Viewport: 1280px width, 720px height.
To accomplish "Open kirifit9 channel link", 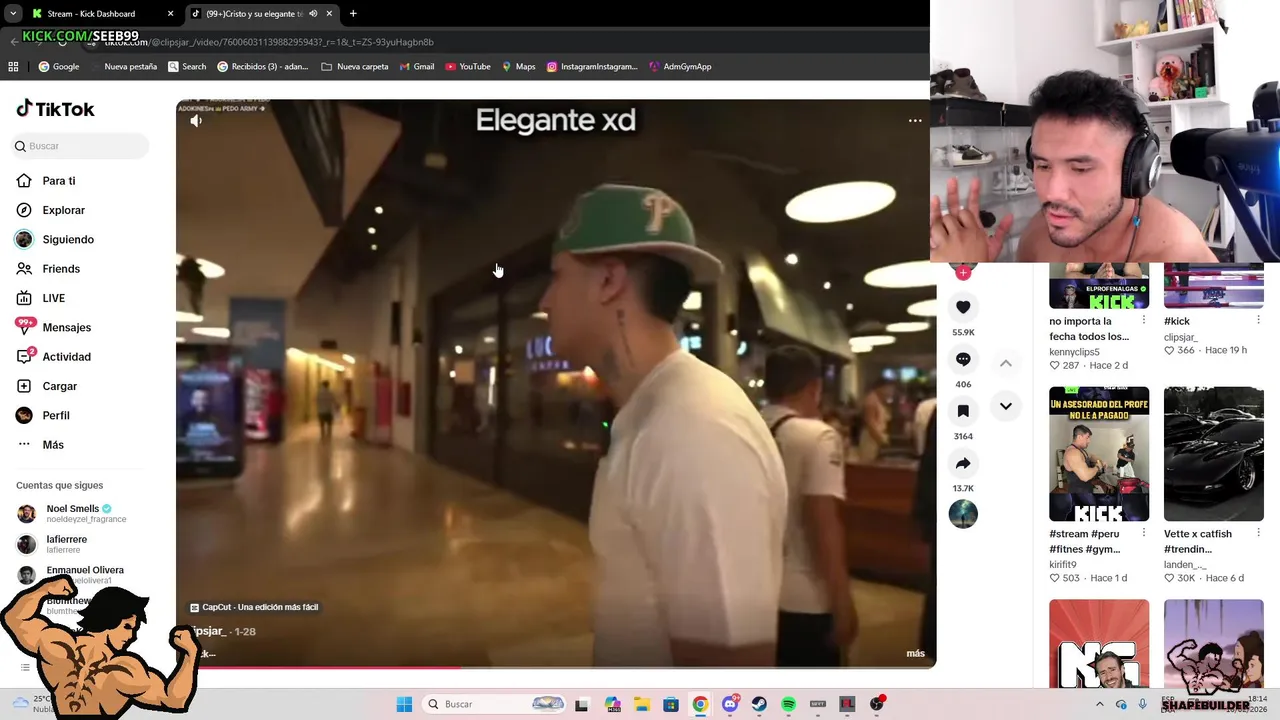I will [1062, 565].
